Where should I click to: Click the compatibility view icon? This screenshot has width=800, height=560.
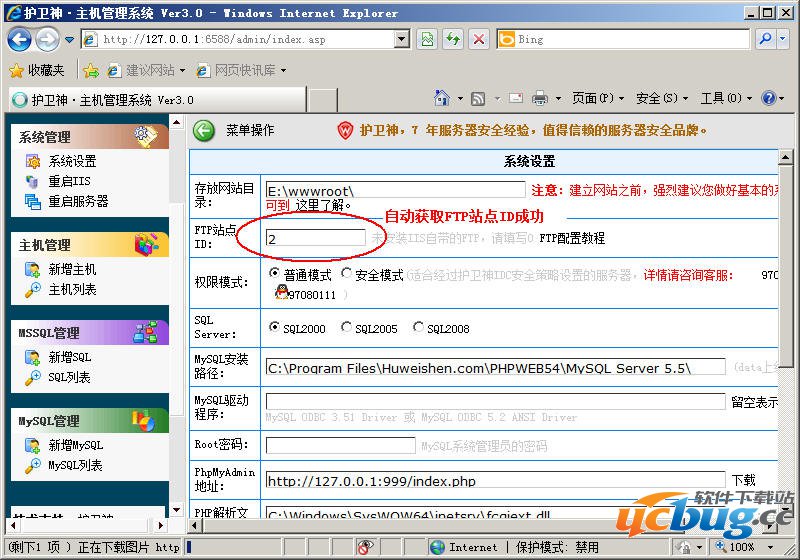427,39
